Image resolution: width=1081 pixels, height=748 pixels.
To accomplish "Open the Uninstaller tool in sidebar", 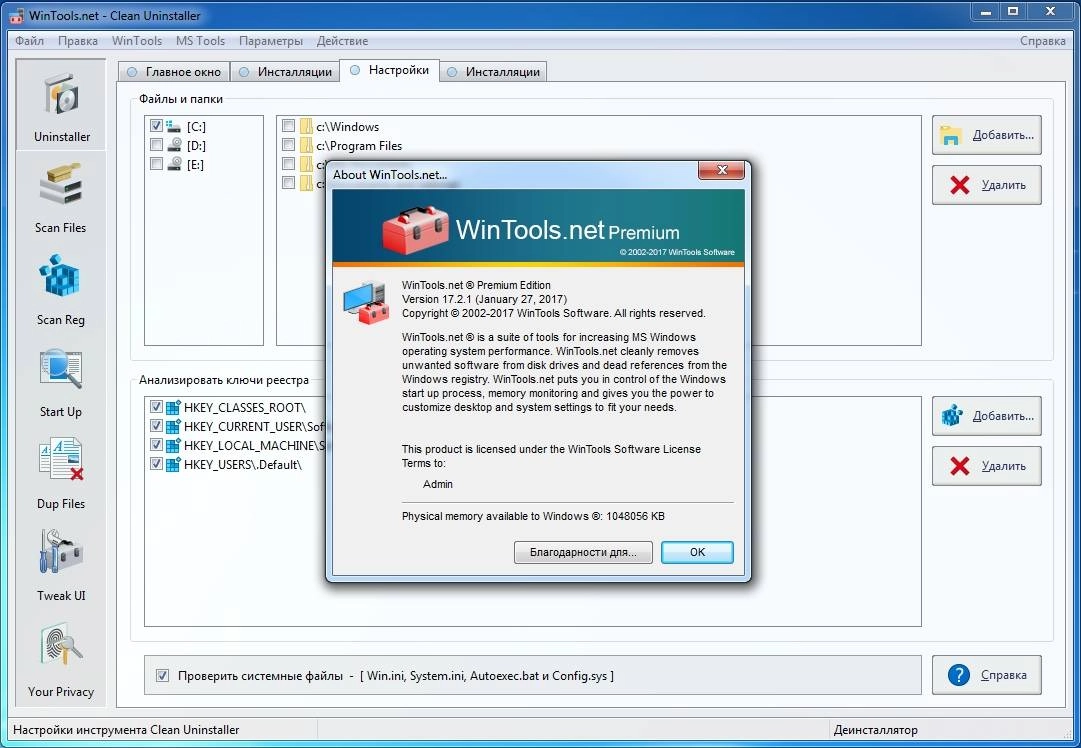I will tap(61, 105).
